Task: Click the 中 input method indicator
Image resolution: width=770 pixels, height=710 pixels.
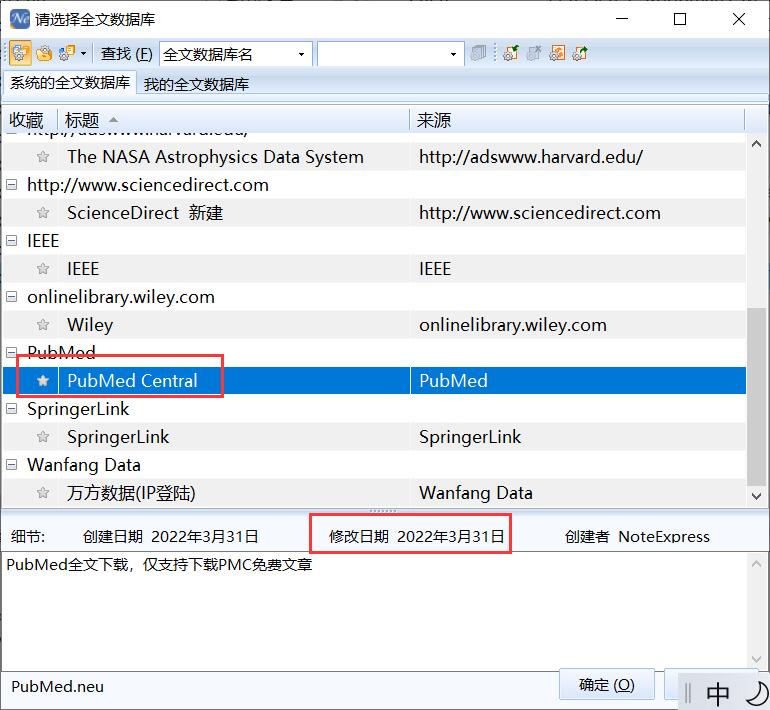Action: click(x=717, y=693)
